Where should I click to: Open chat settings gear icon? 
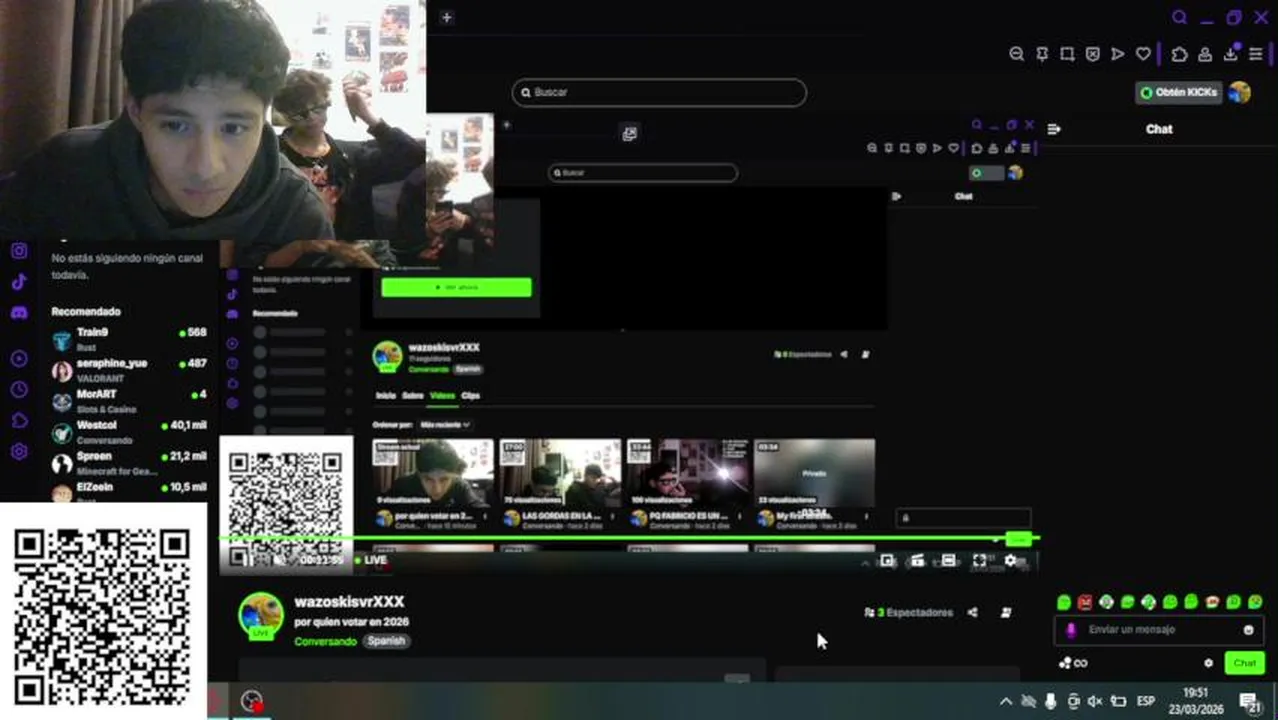[1208, 663]
